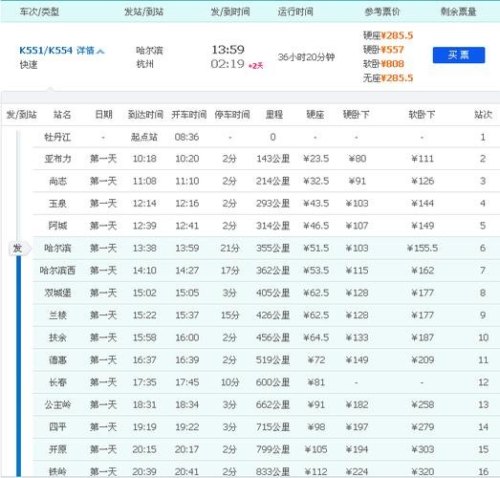
Task: Click the ¥303 soft sleeper price for 开原
Action: pyautogui.click(x=422, y=449)
